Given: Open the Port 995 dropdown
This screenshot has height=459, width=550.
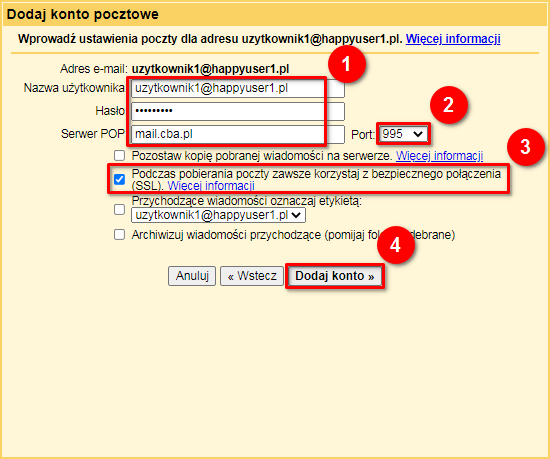Looking at the screenshot, I should coord(403,134).
